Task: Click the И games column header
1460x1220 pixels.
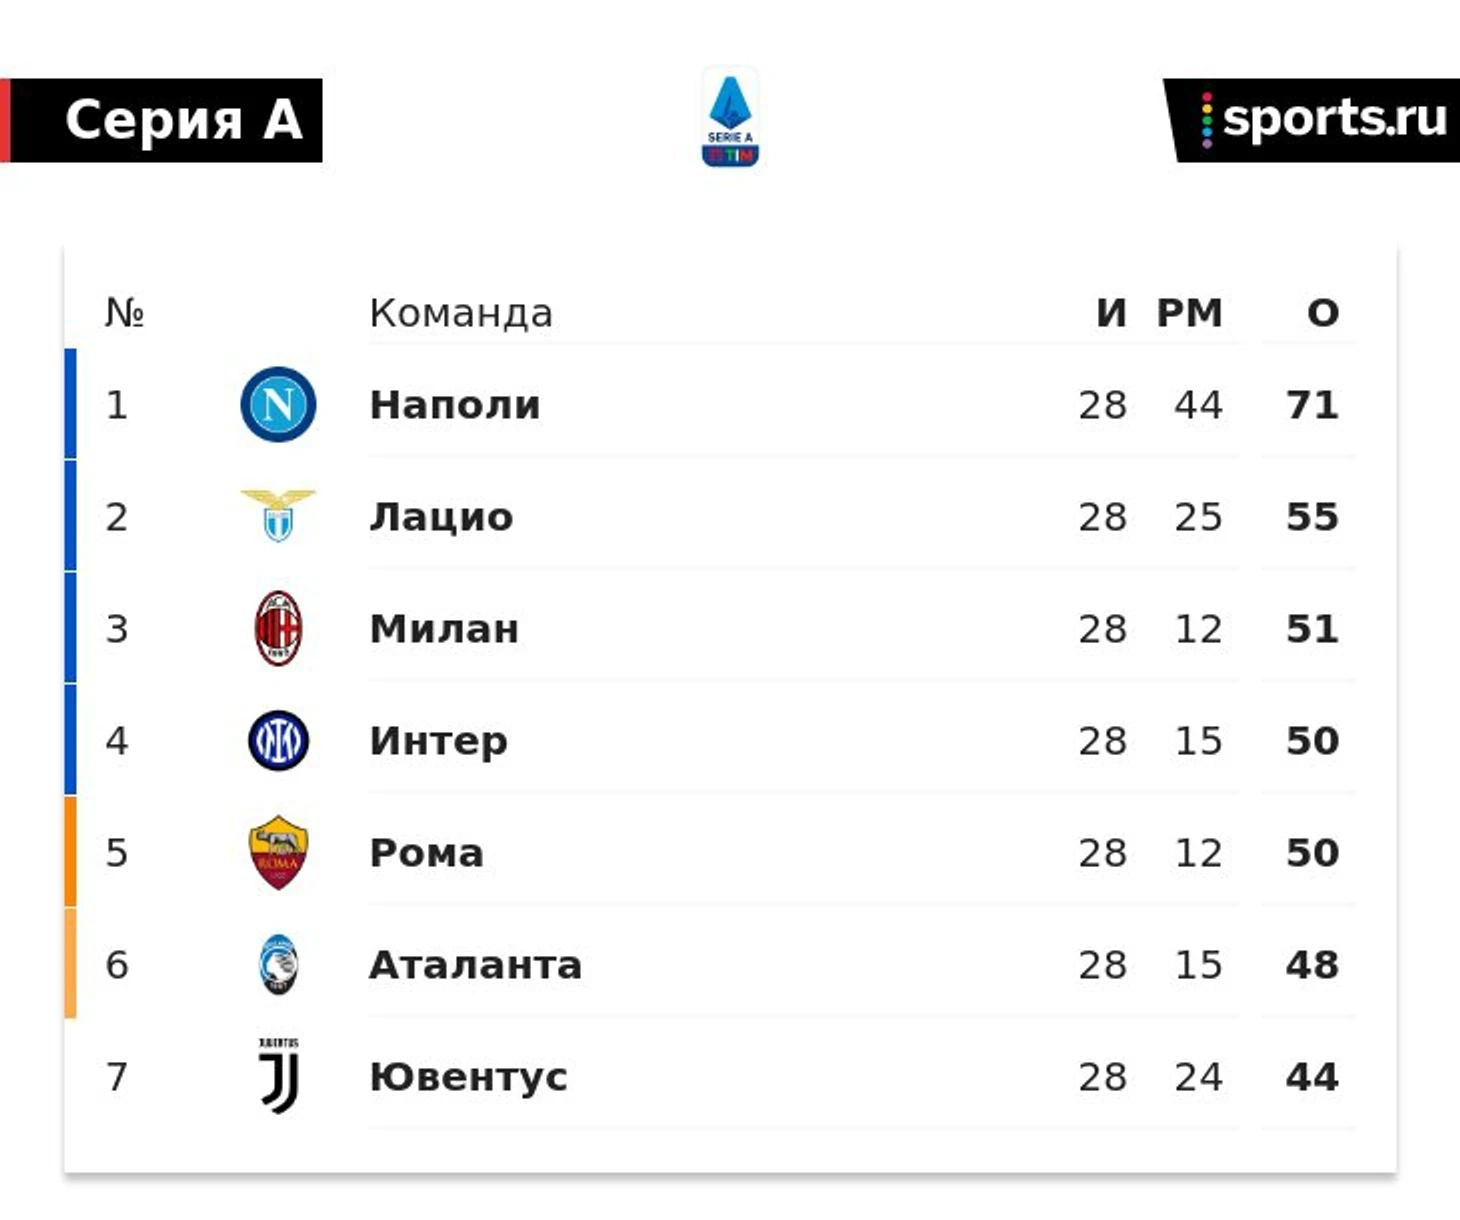Action: point(1111,313)
